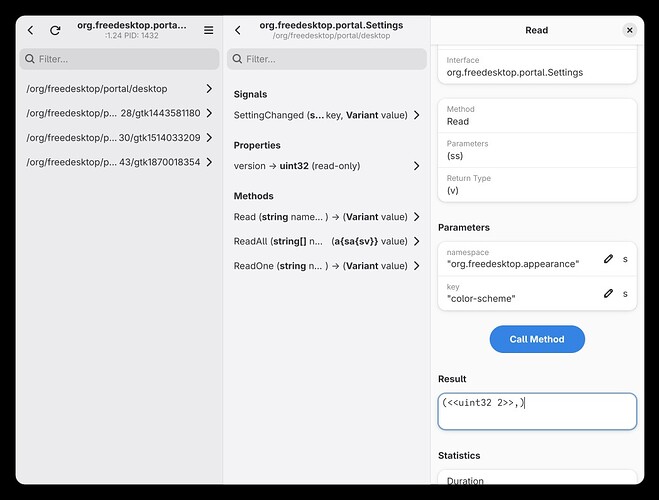Go back from the org.freedesktop.portal service pane
The image size is (659, 500).
click(30, 30)
